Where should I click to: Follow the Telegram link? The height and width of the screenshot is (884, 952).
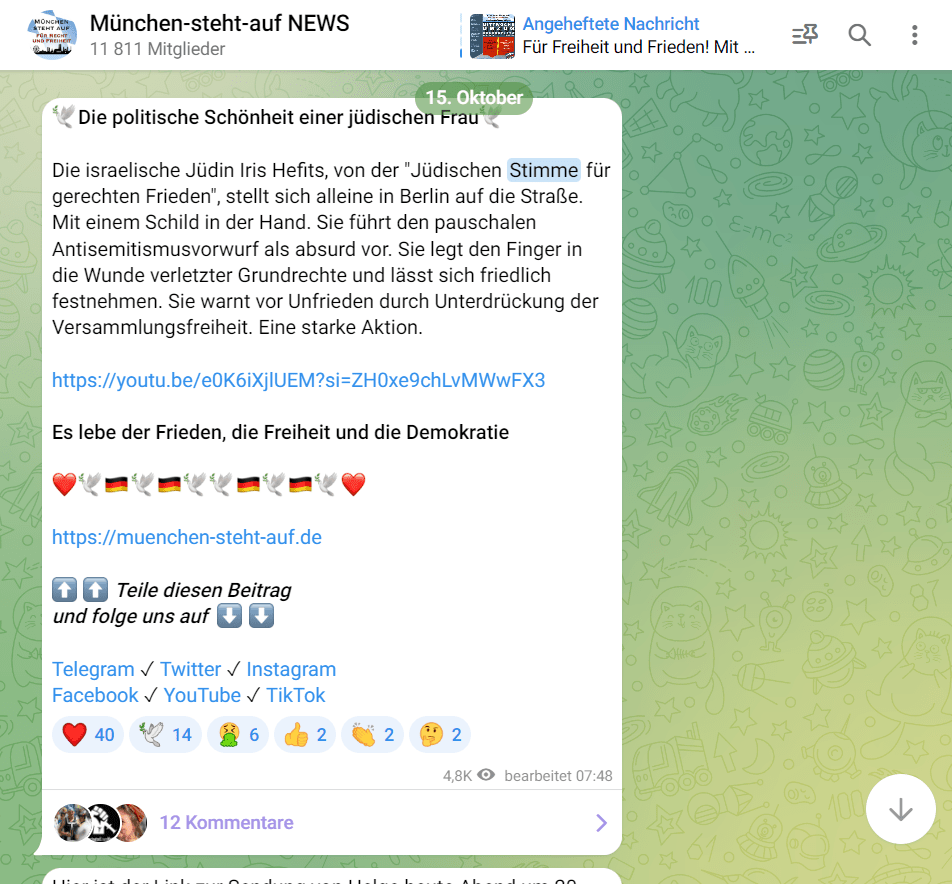tap(93, 669)
